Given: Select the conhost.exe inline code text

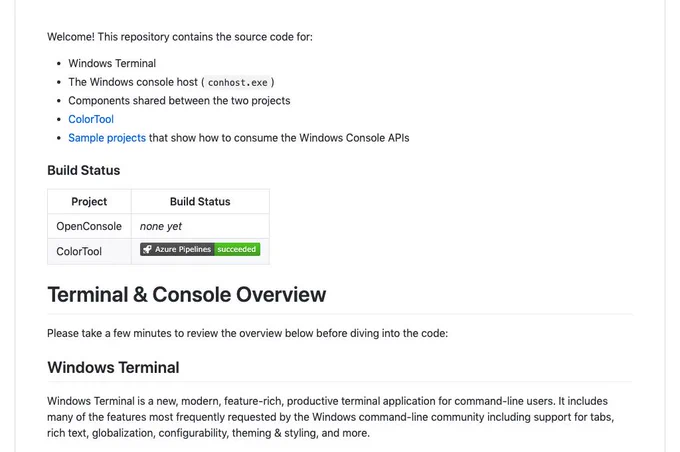Looking at the screenshot, I should point(238,82).
